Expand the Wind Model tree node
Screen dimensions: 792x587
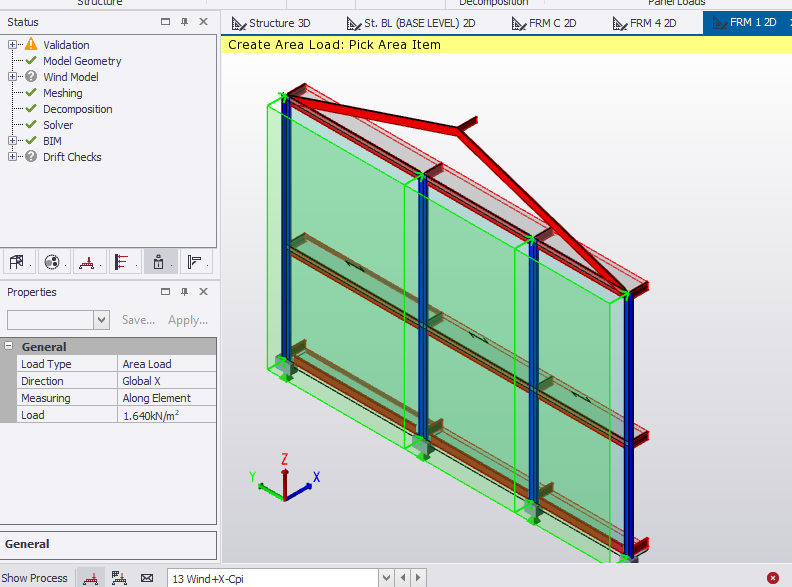point(12,77)
